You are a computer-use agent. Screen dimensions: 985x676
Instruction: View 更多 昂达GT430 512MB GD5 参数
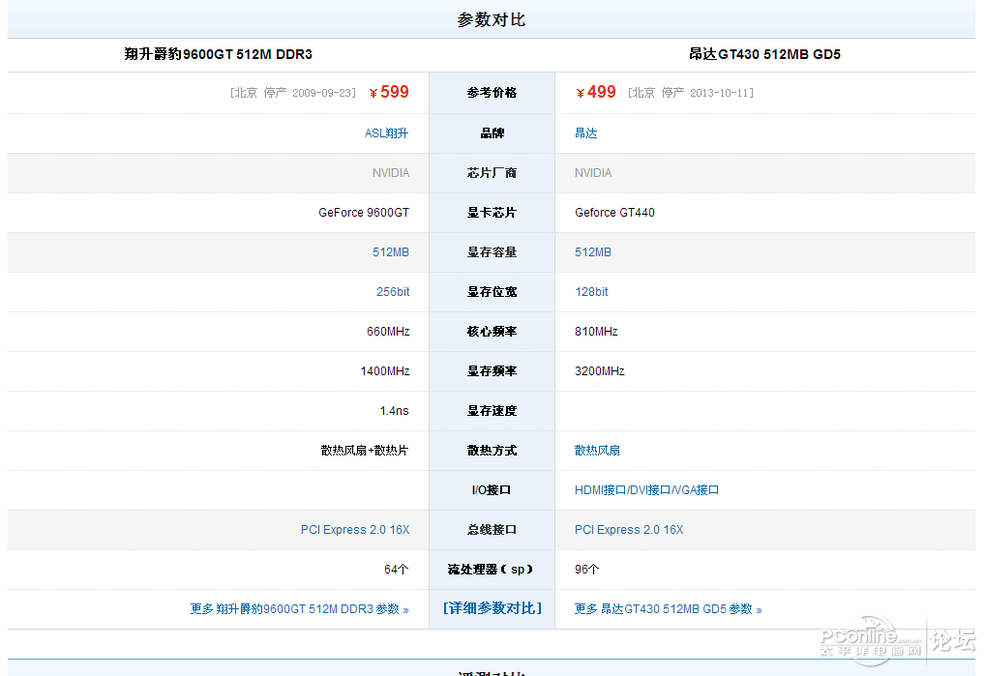pyautogui.click(x=668, y=609)
